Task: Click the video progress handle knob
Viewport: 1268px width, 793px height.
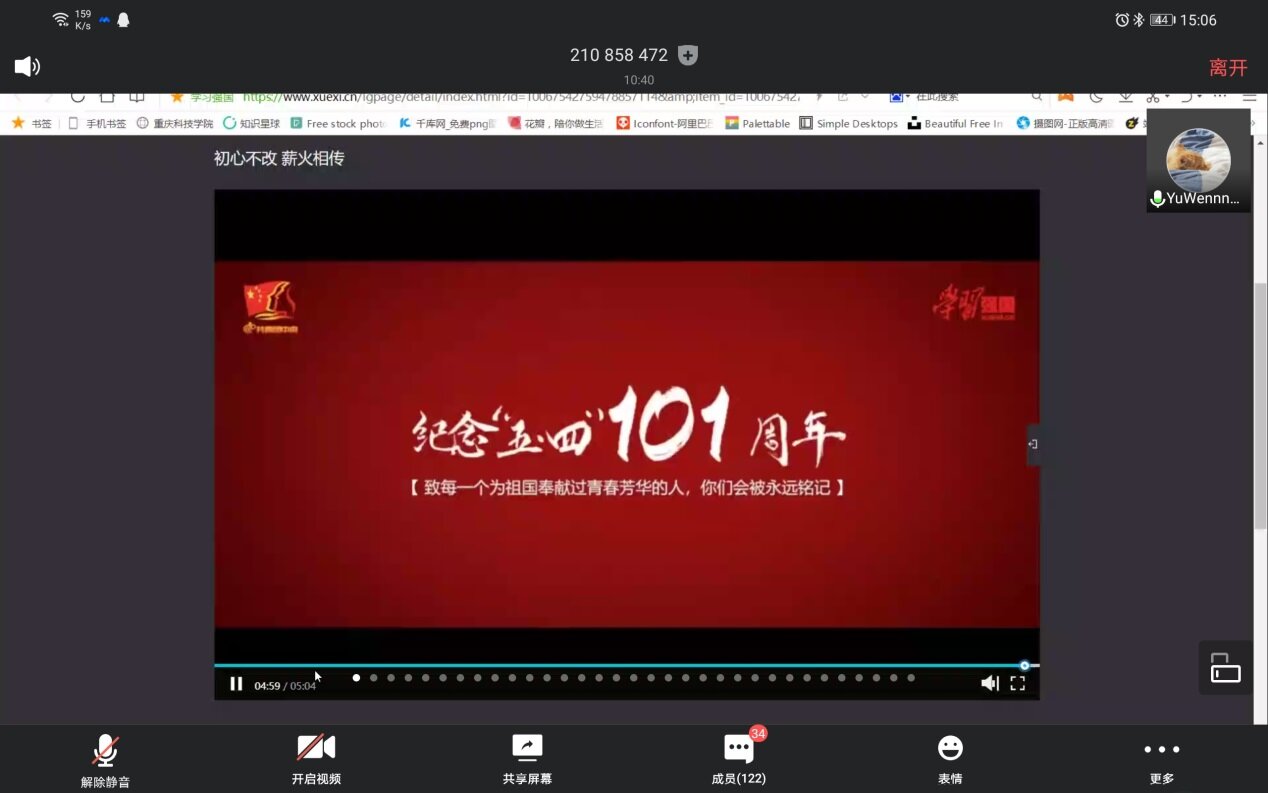Action: click(1024, 665)
